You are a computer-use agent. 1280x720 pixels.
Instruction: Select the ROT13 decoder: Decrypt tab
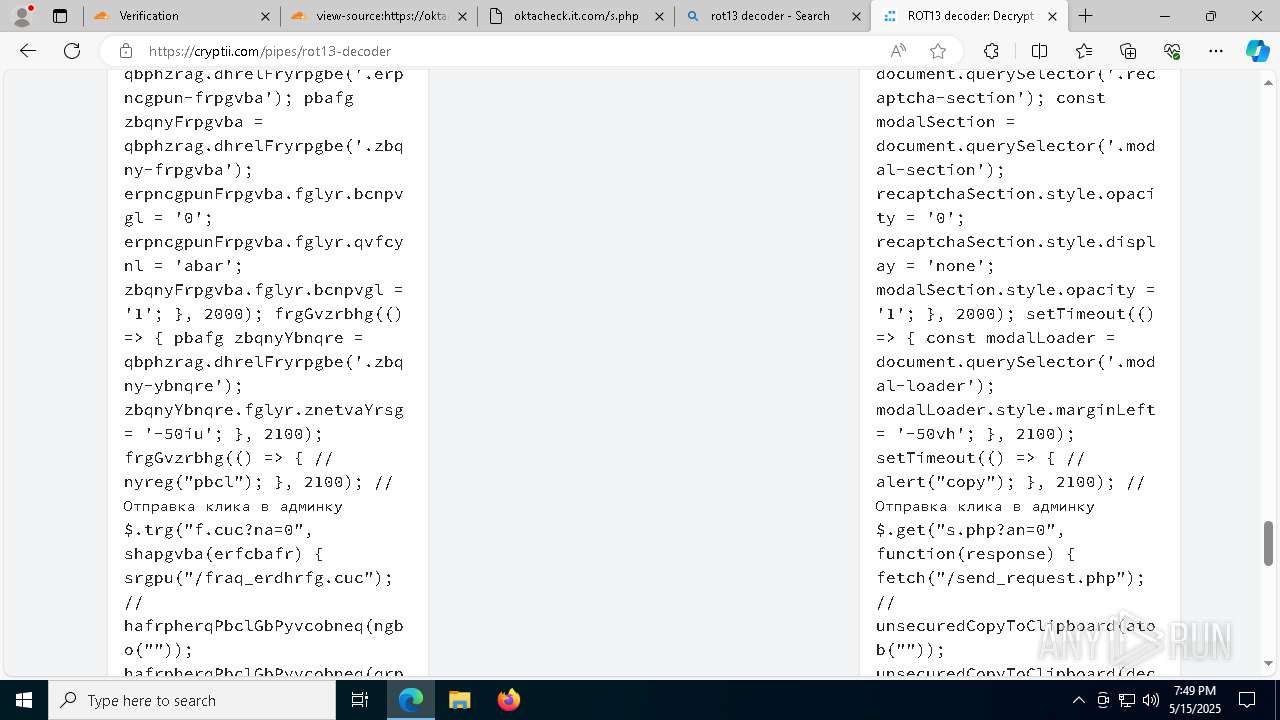coord(969,16)
